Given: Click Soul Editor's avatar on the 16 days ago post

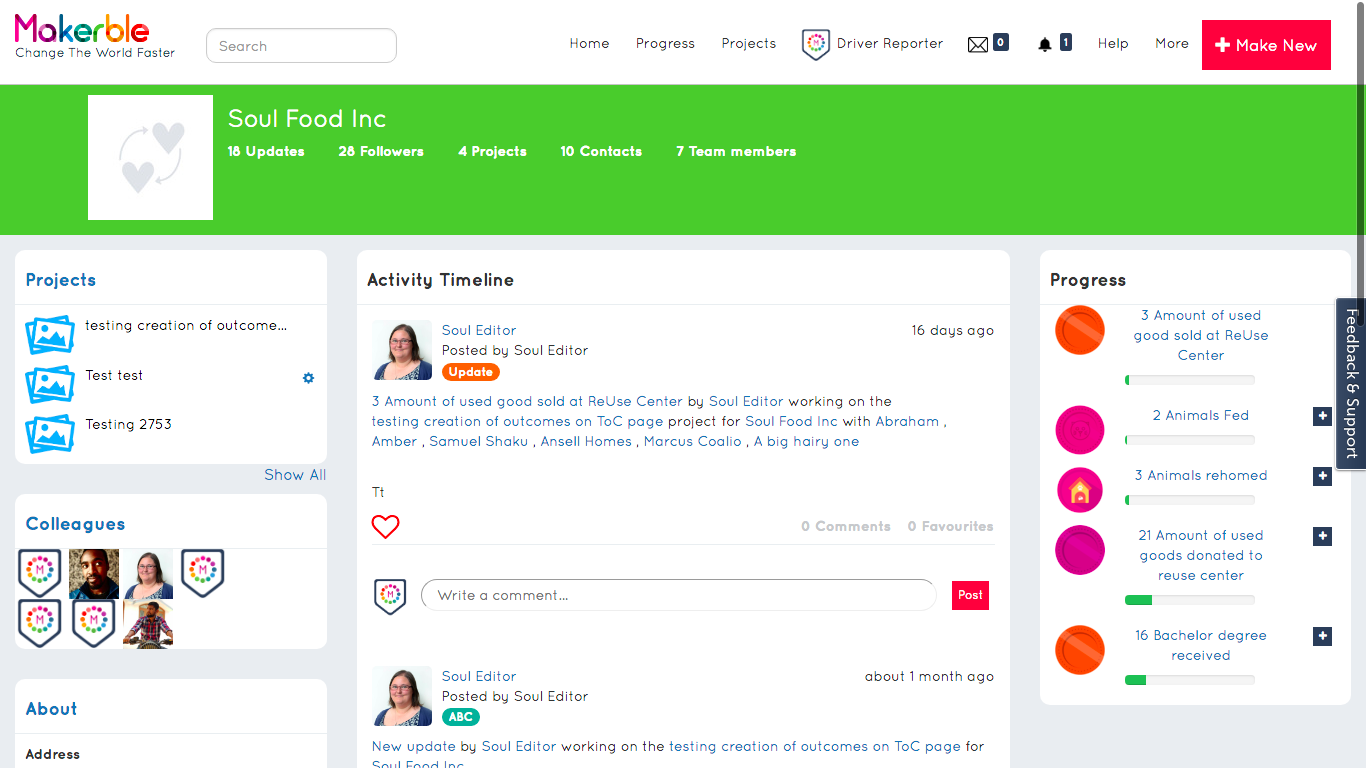Looking at the screenshot, I should tap(402, 350).
